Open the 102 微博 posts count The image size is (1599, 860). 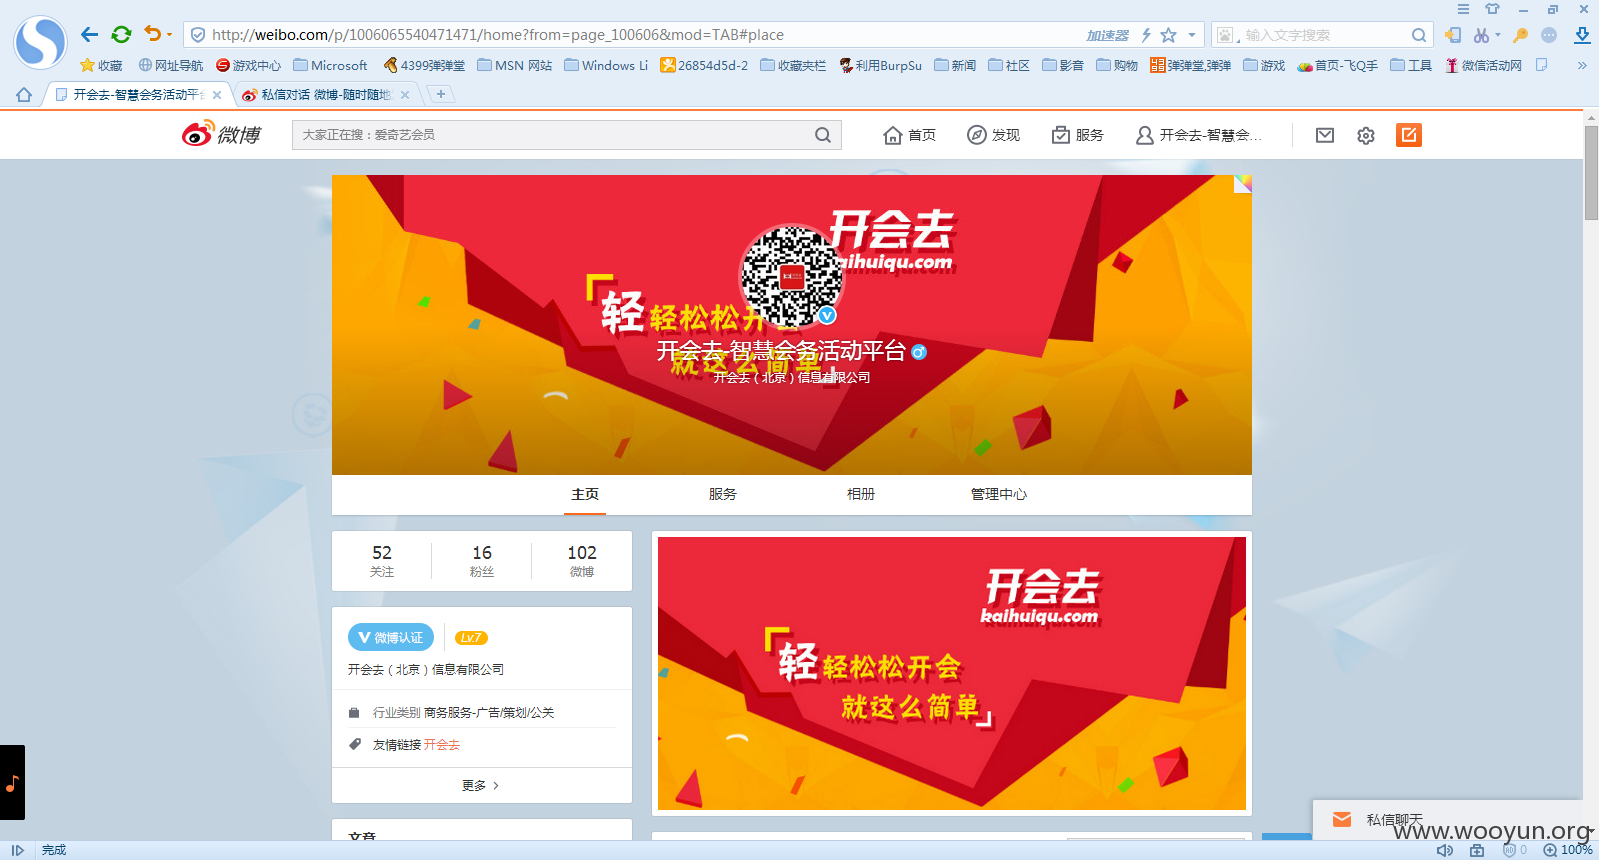coord(582,561)
